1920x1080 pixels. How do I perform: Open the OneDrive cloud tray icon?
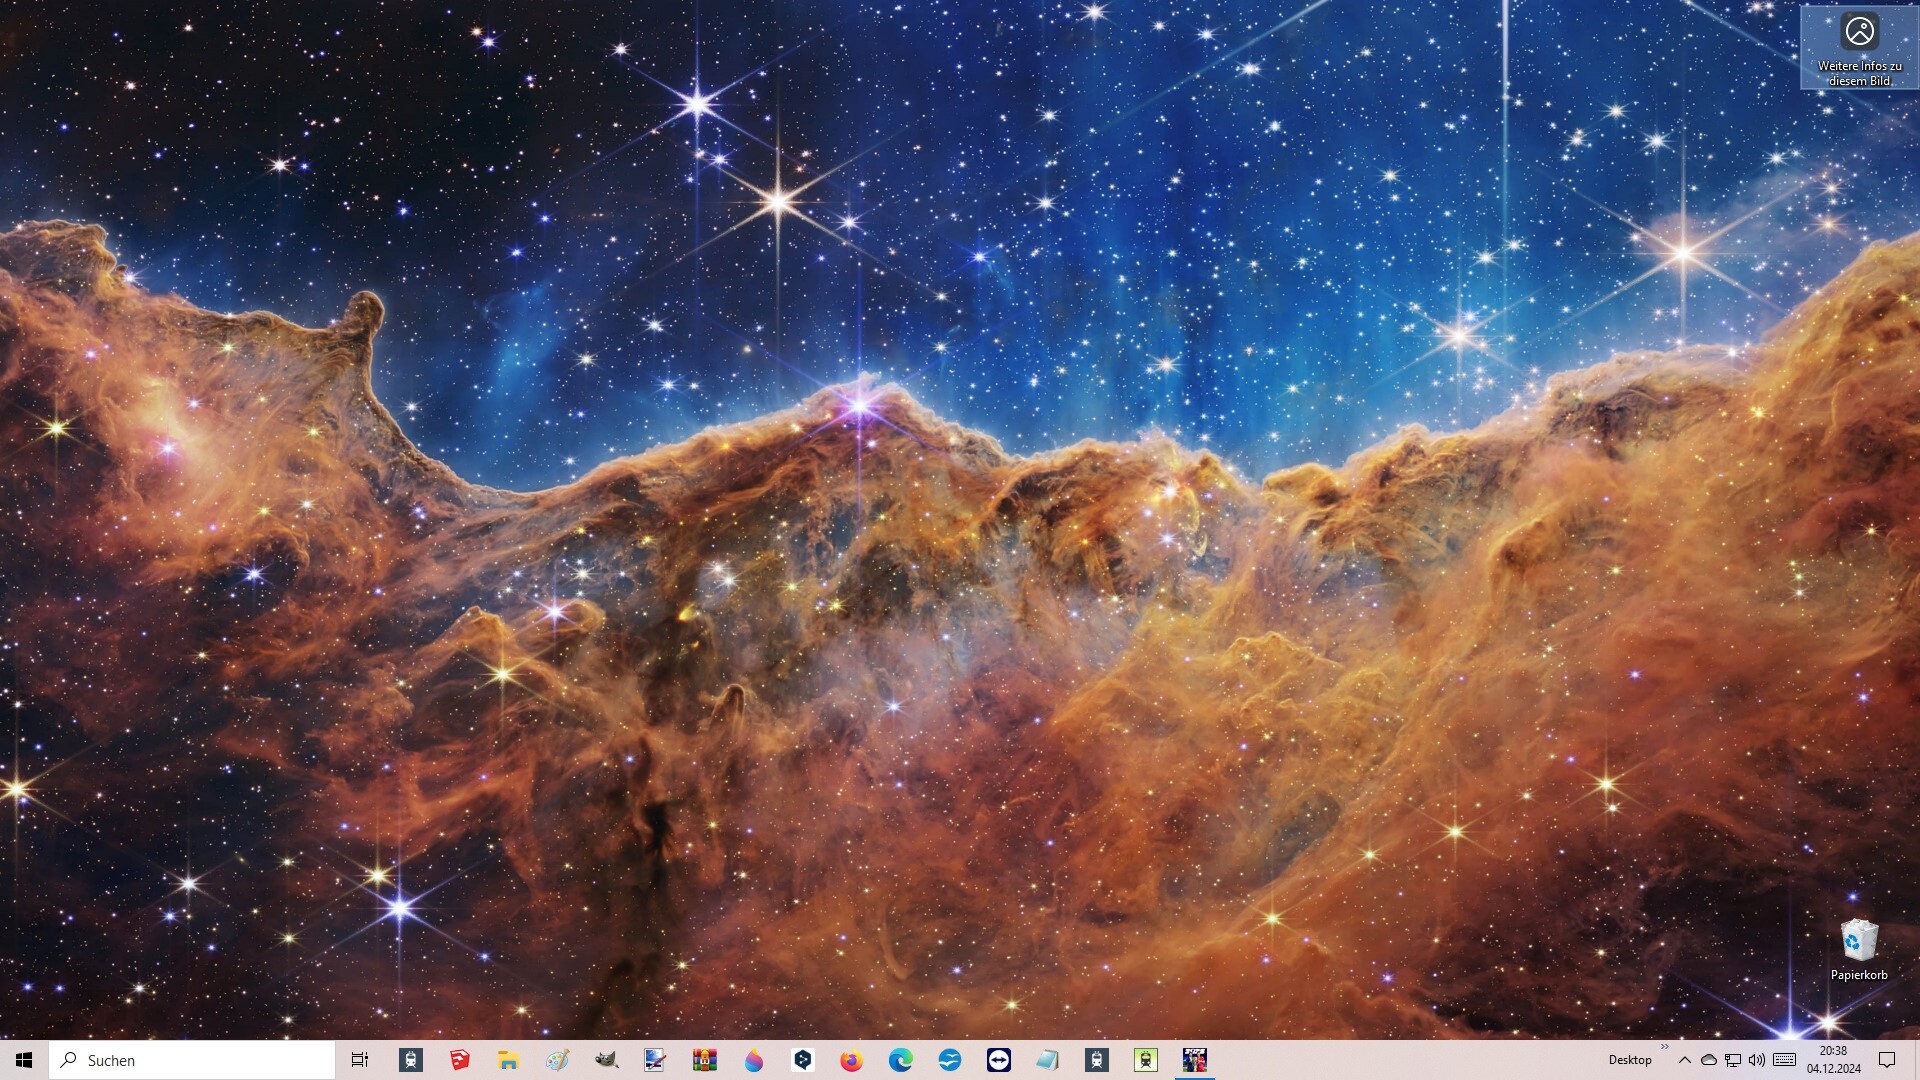point(1709,1060)
